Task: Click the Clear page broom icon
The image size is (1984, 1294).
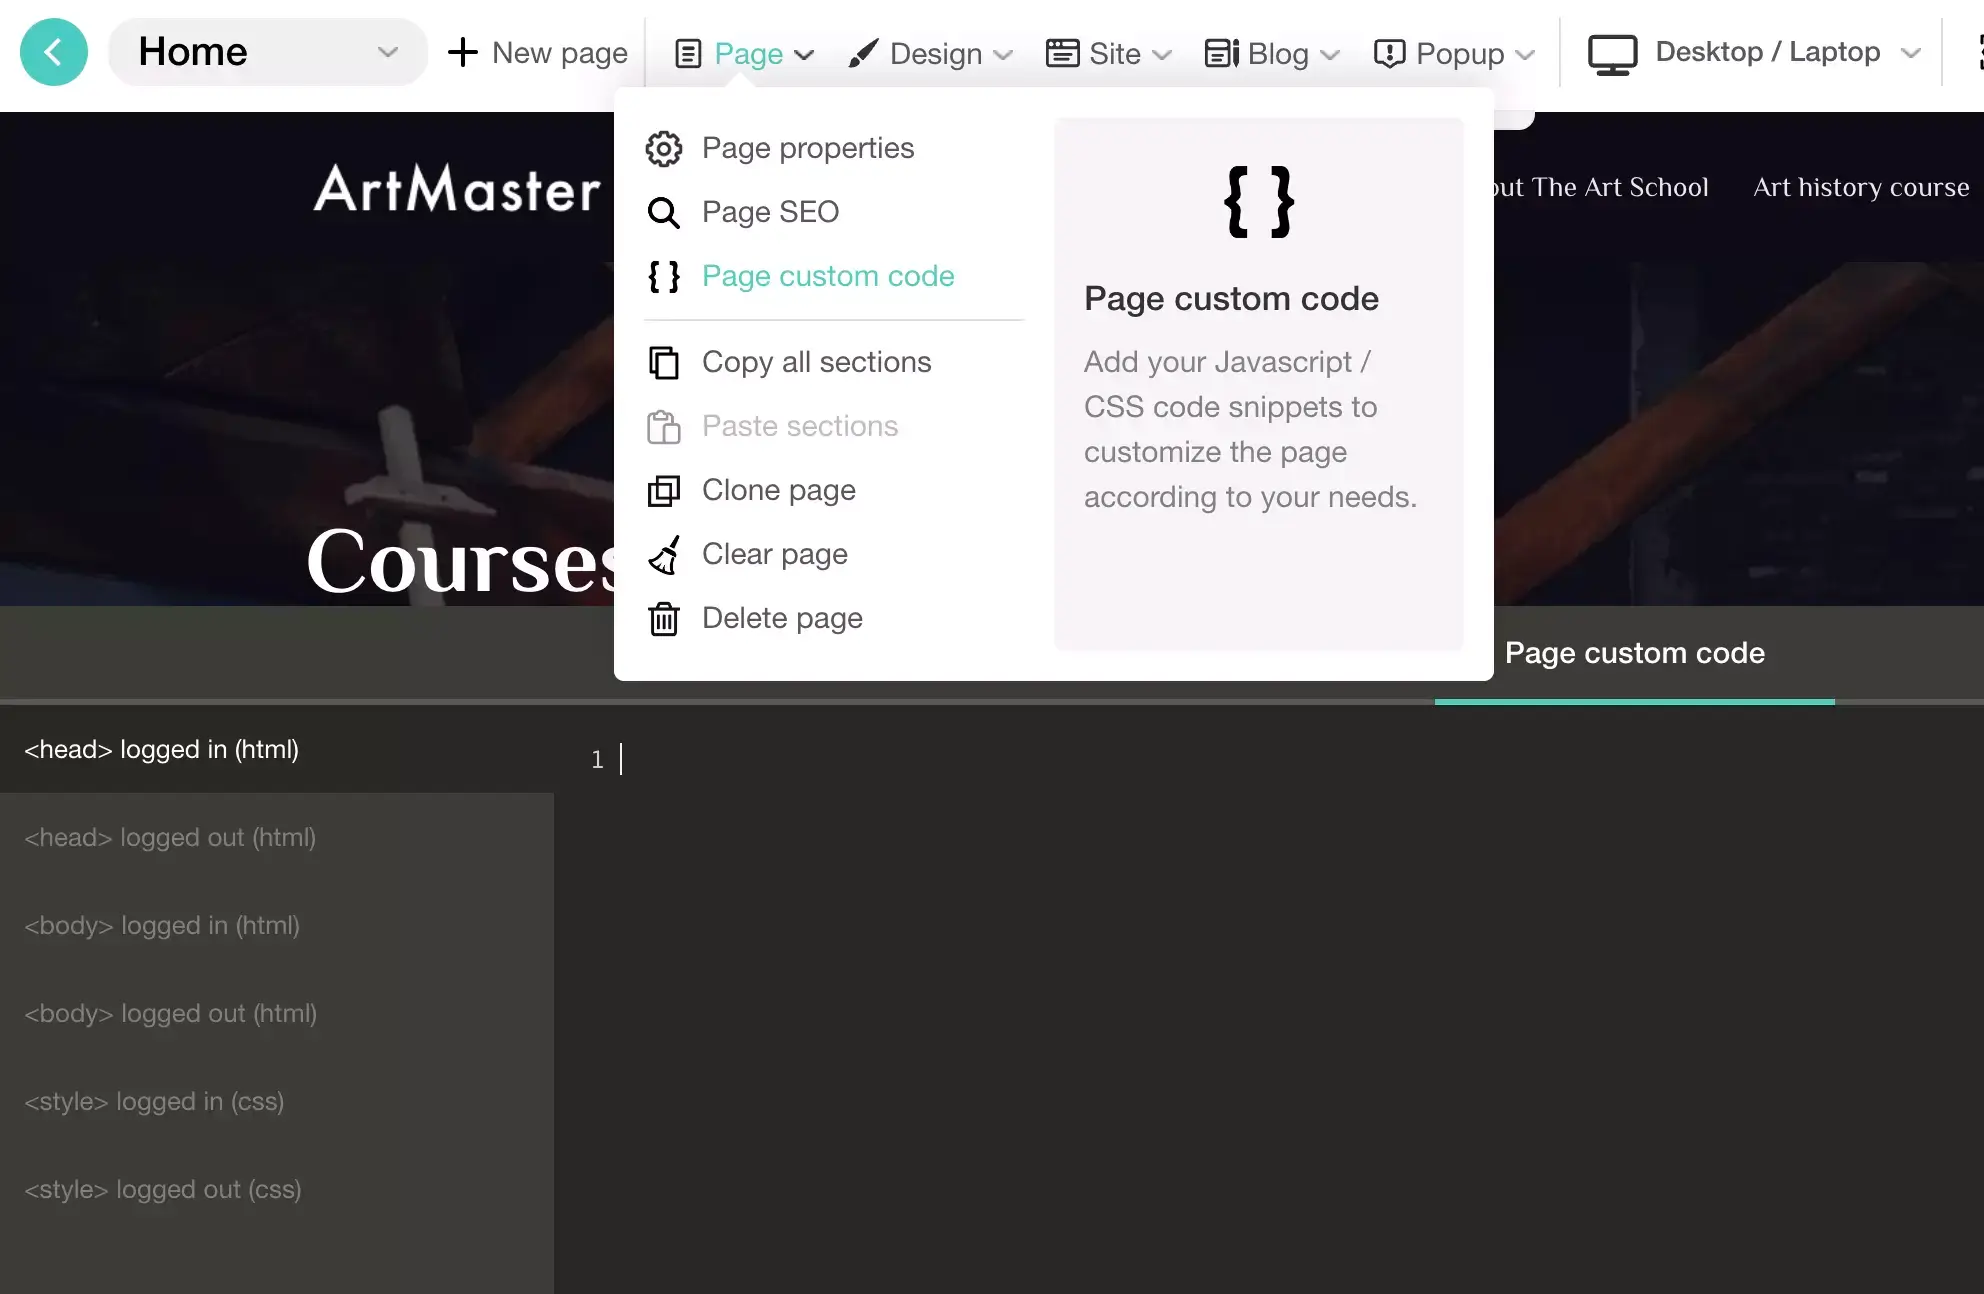Action: (x=663, y=555)
